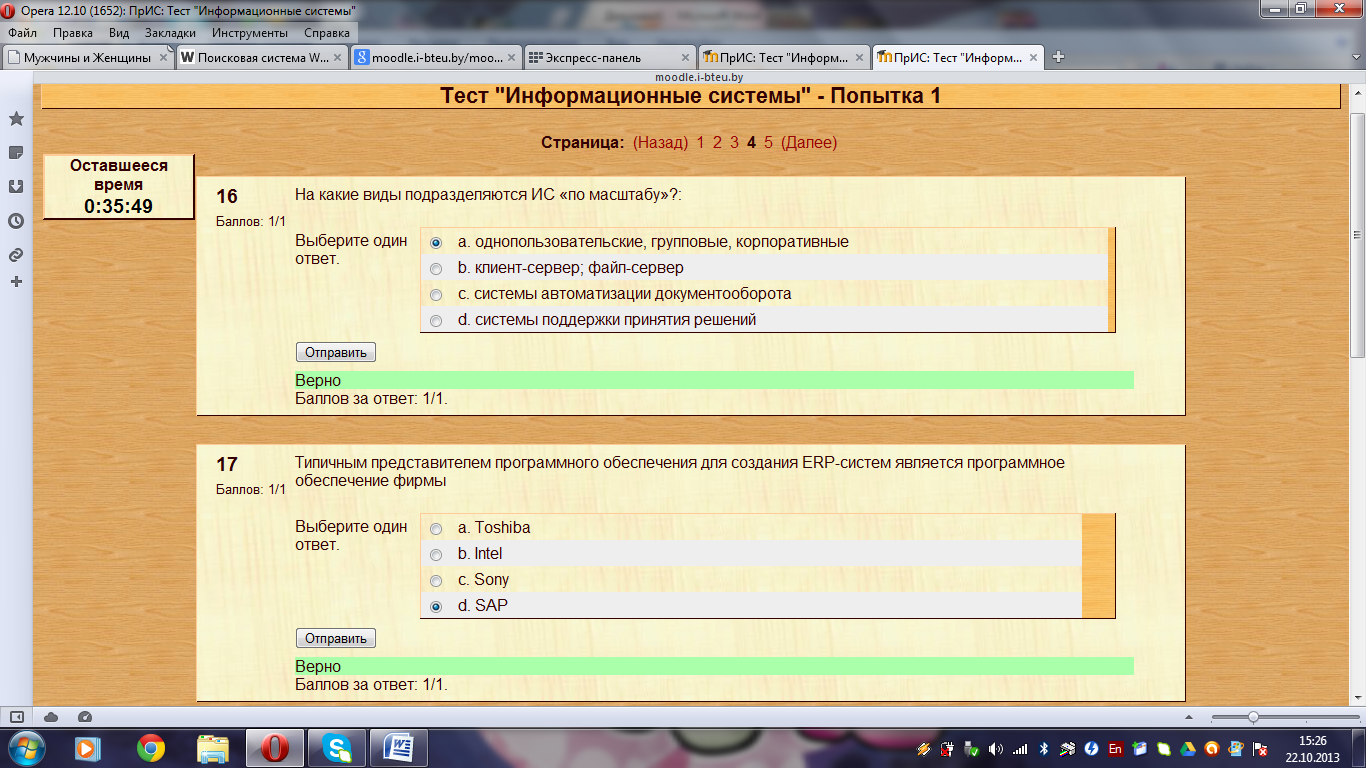Open Windows Explorer folder on taskbar
The image size is (1366, 768).
coord(213,747)
